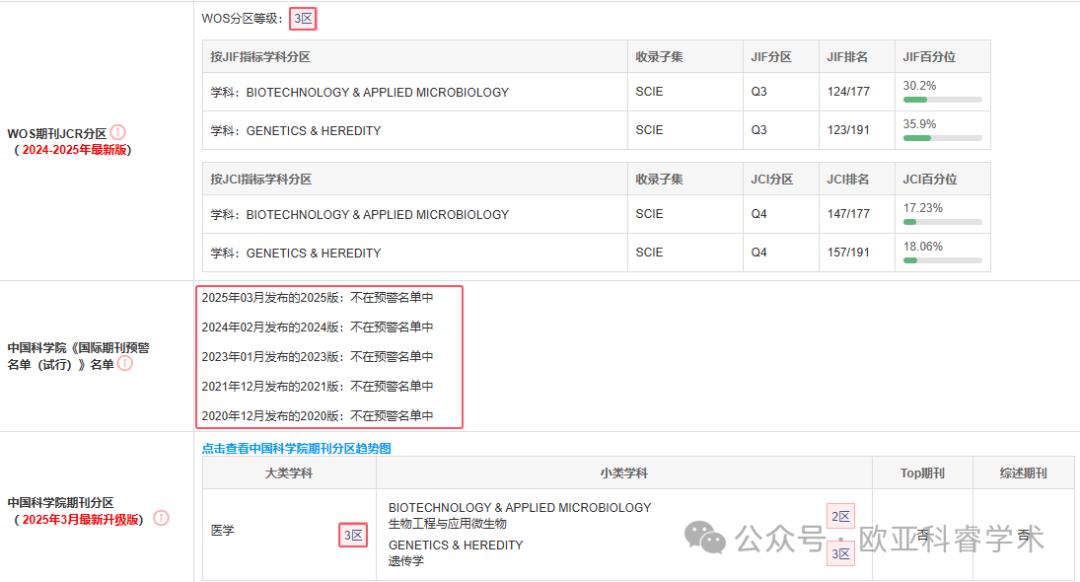Screen dimensions: 1080x582
Task: Click the 2025年03月发布的2025版 warning list entry
Action: tap(318, 298)
